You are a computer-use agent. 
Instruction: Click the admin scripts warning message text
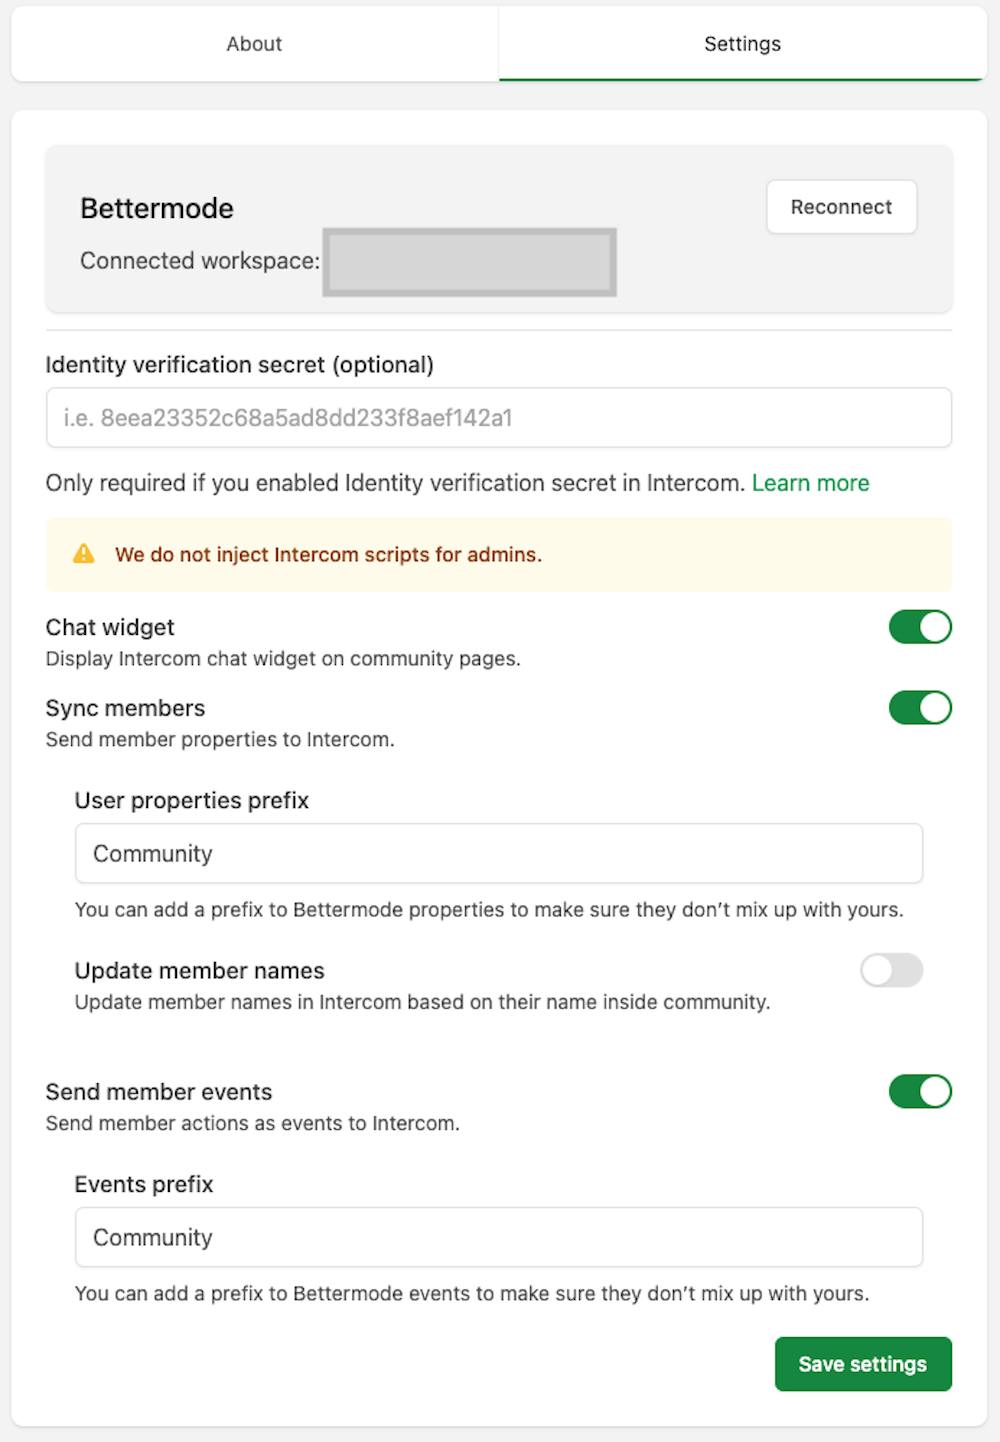click(328, 555)
